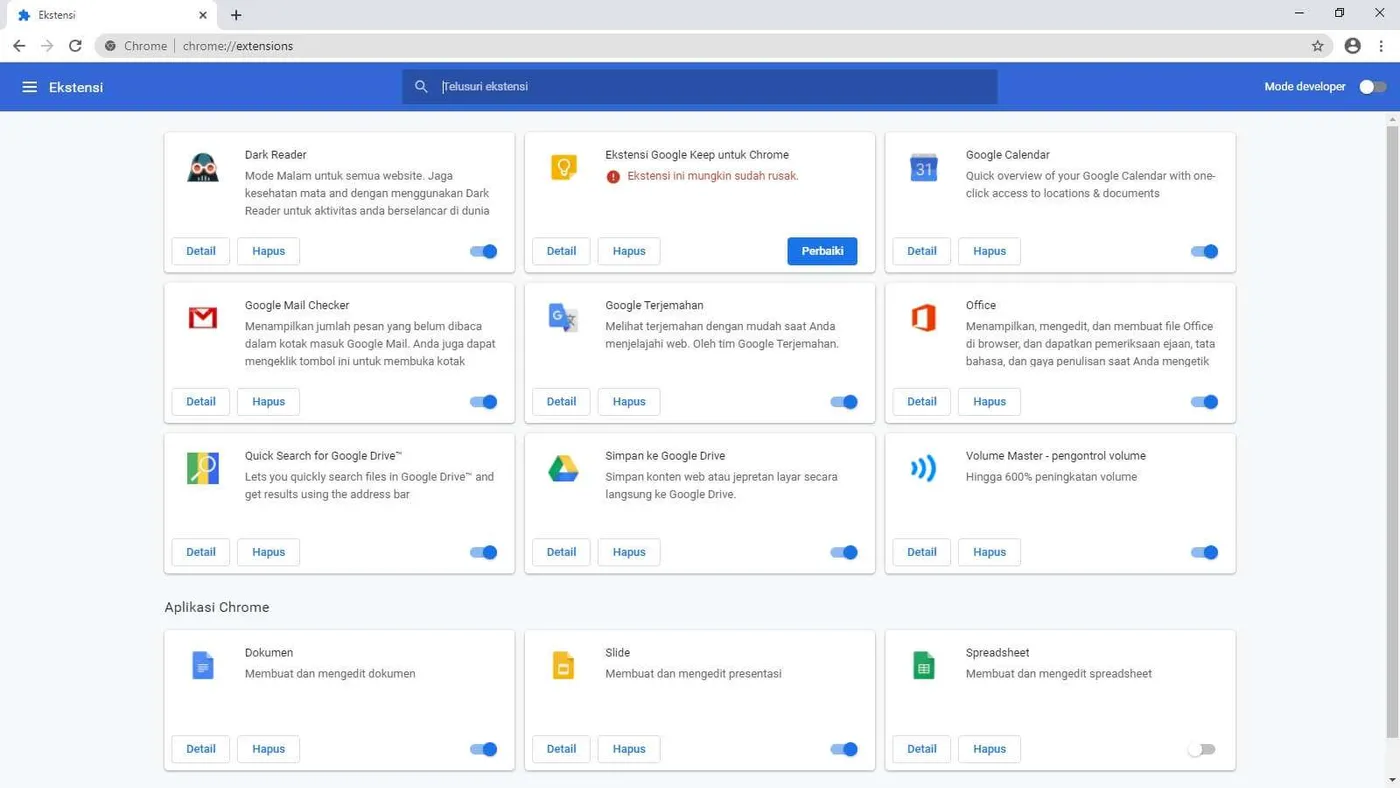
Task: Open the Chrome profile avatar
Action: [1352, 46]
